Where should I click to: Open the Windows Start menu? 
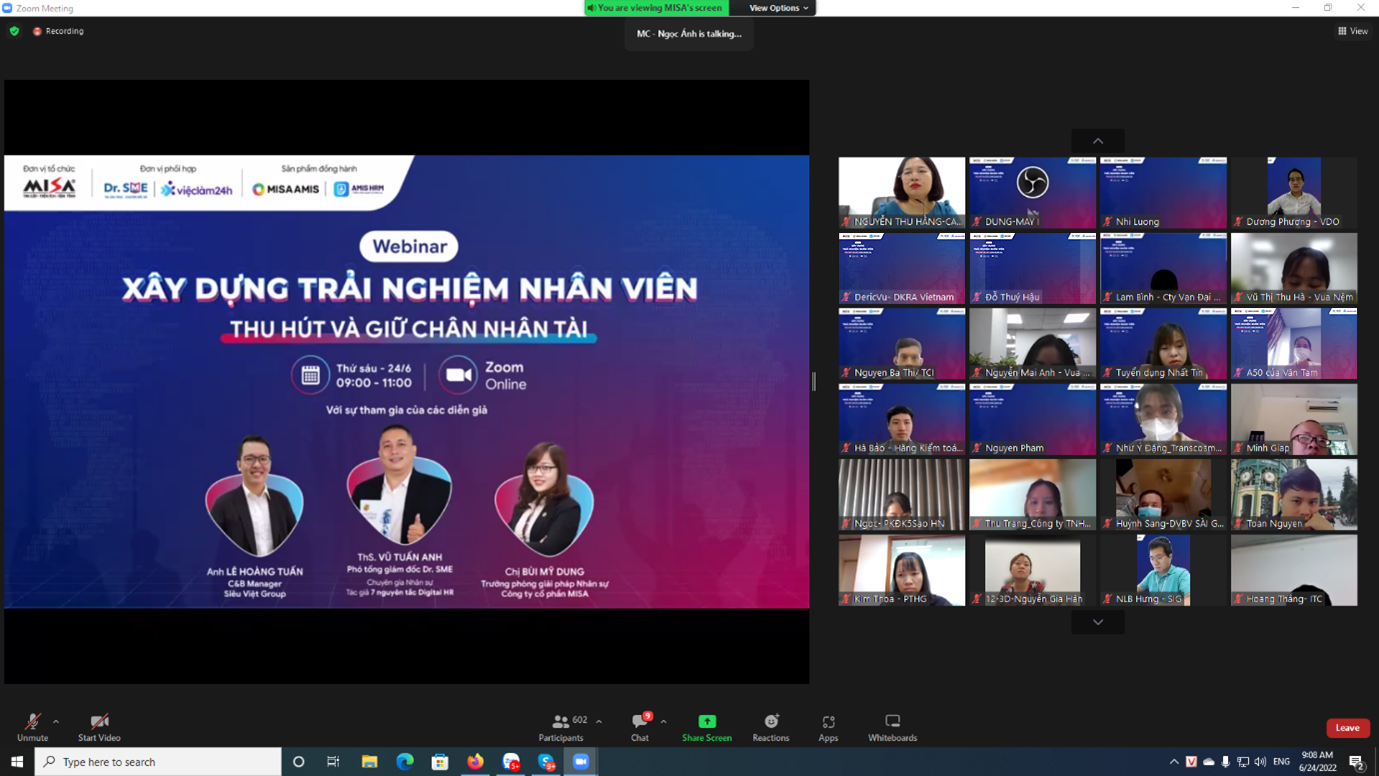pyautogui.click(x=17, y=762)
